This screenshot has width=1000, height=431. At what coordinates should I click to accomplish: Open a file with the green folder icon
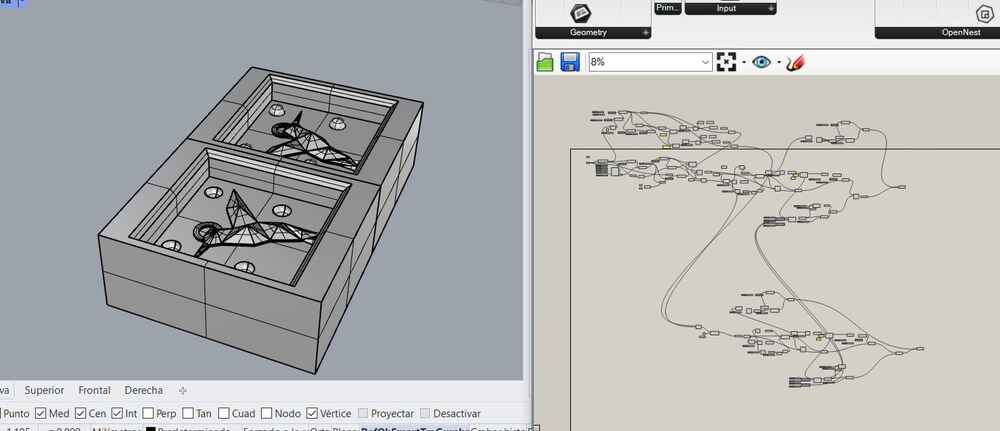point(545,62)
